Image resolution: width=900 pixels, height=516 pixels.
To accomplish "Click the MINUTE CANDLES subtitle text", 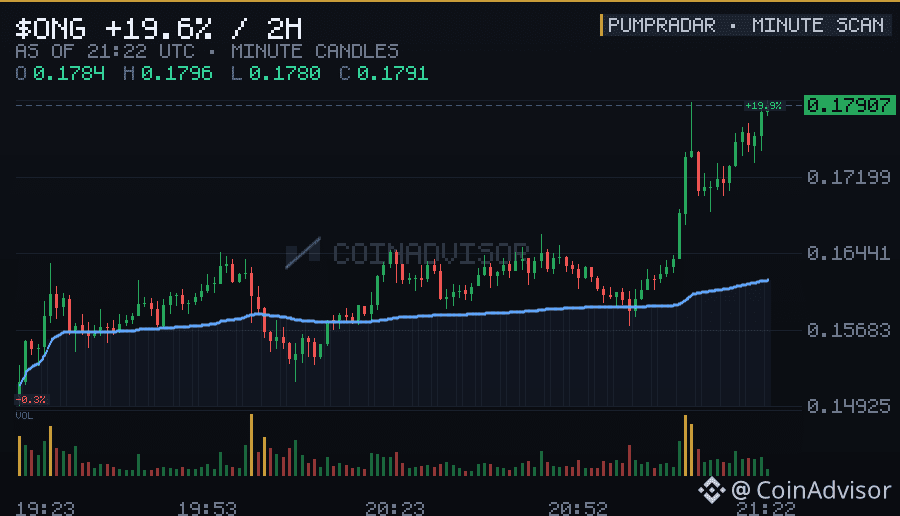I will pyautogui.click(x=315, y=52).
